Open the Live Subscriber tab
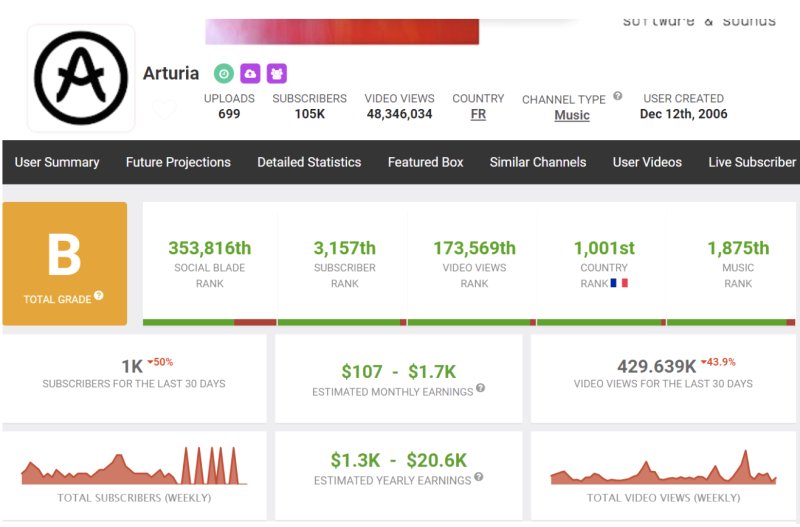Image resolution: width=800 pixels, height=527 pixels. pos(752,162)
